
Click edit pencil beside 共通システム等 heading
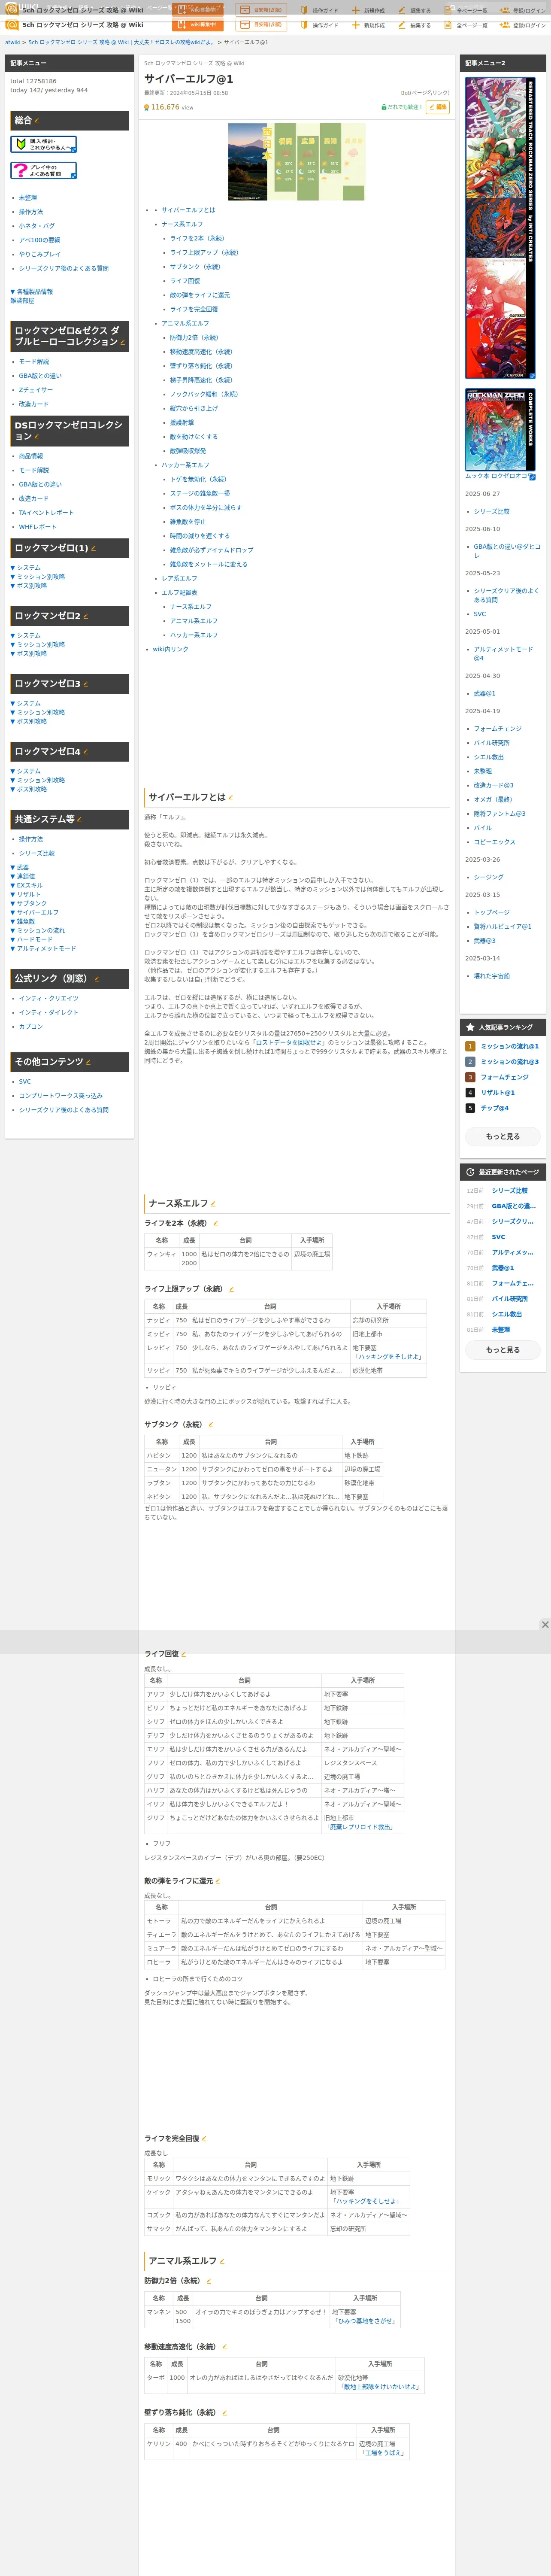(79, 820)
